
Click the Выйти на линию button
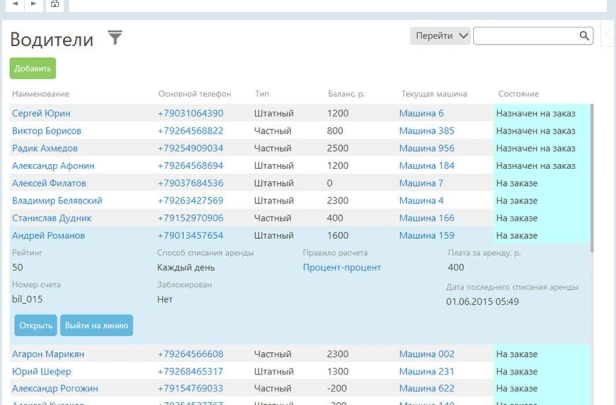click(96, 325)
